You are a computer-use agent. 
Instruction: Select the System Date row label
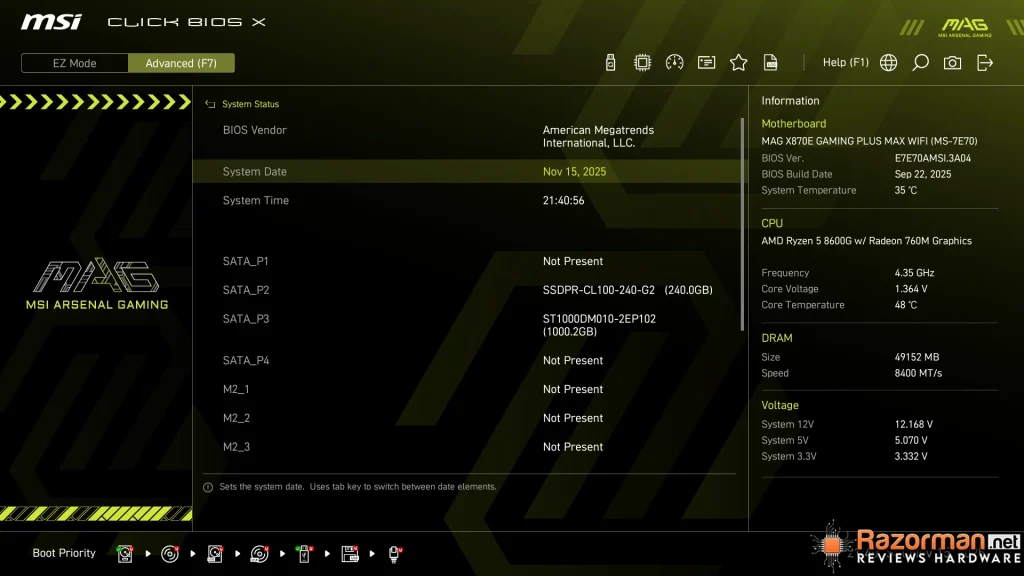pos(255,172)
